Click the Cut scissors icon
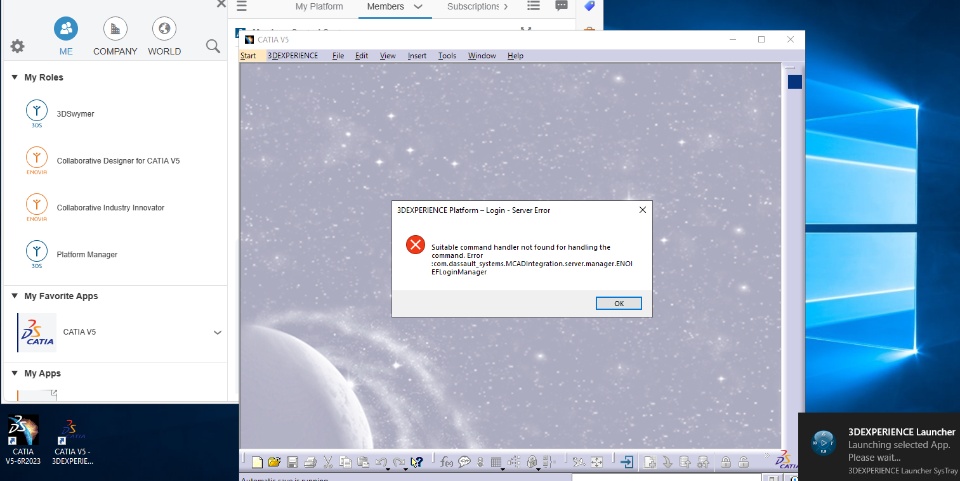Viewport: 960px width, 481px height. click(x=328, y=462)
